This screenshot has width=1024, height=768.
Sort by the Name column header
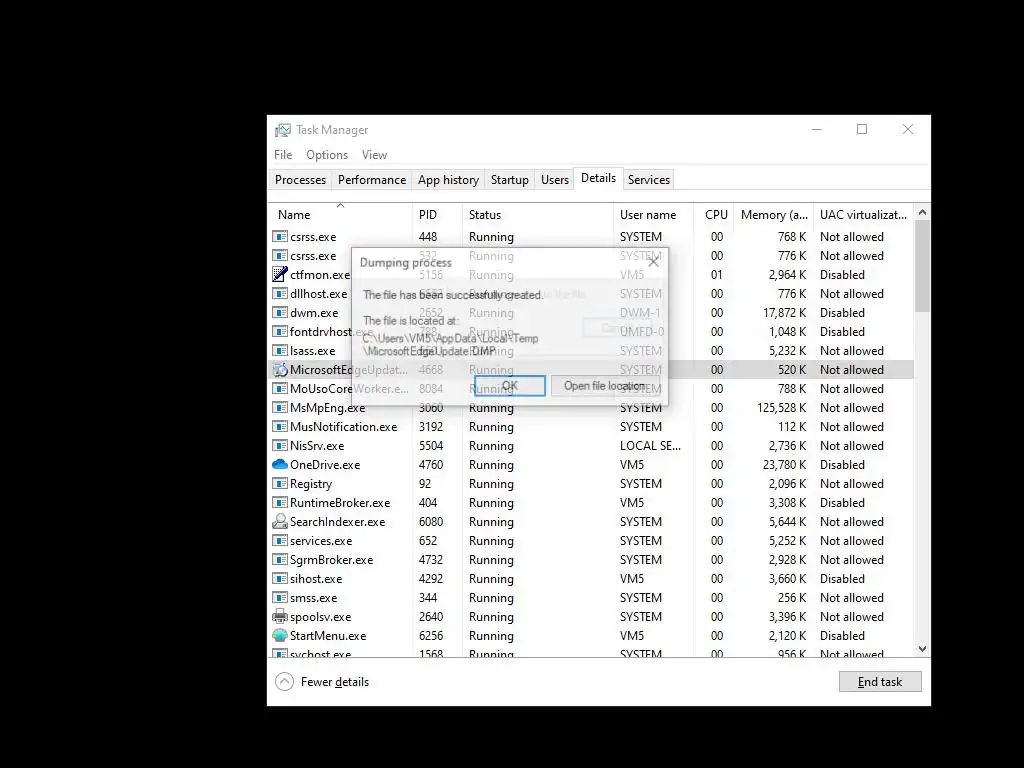[x=340, y=214]
